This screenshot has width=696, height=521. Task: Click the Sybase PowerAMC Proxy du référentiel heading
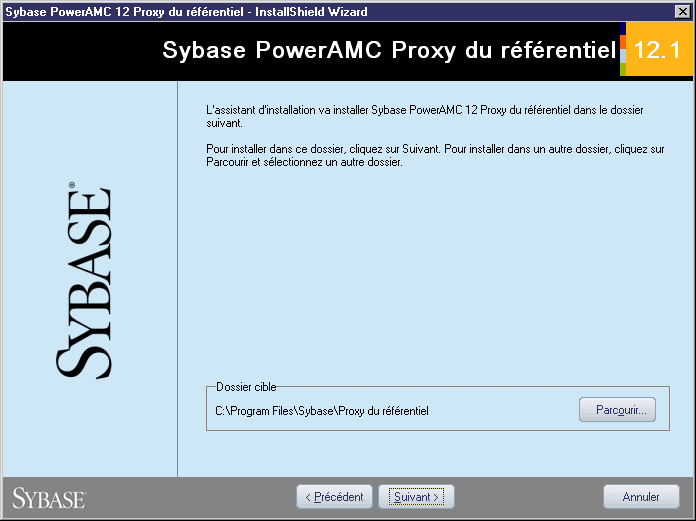pos(389,50)
